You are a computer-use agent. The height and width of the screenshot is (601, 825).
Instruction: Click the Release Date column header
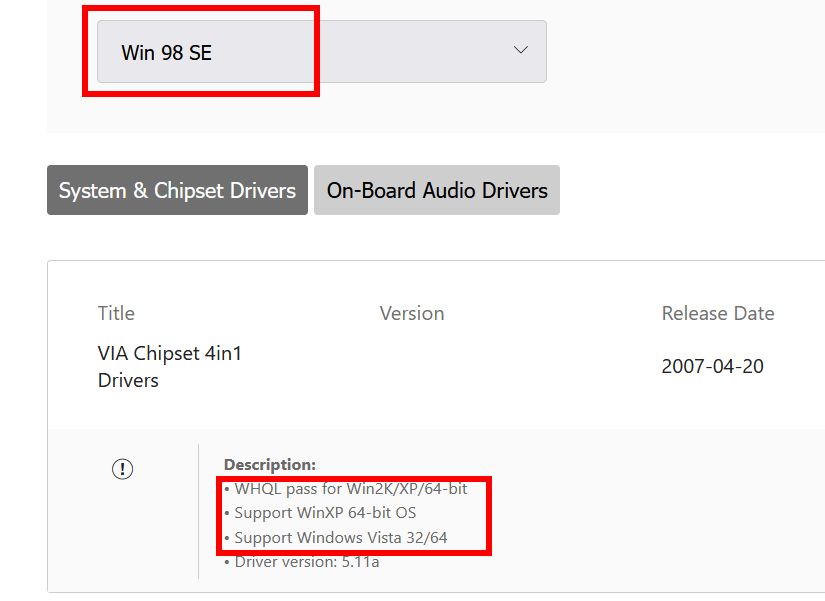click(718, 313)
